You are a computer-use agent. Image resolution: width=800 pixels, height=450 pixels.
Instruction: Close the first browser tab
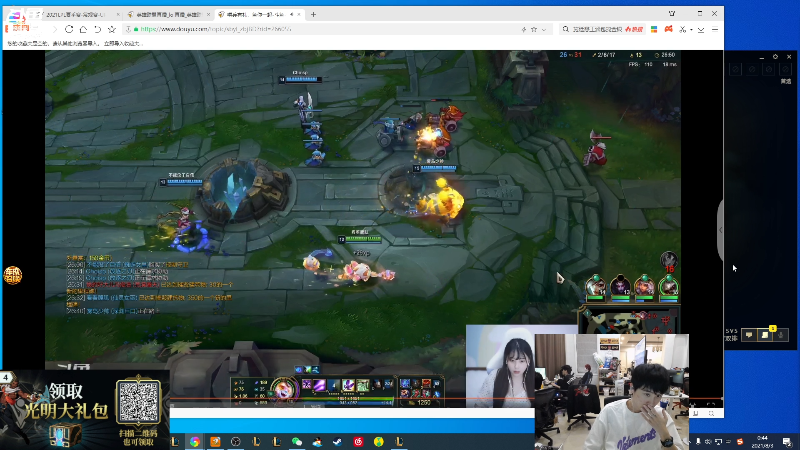click(118, 14)
